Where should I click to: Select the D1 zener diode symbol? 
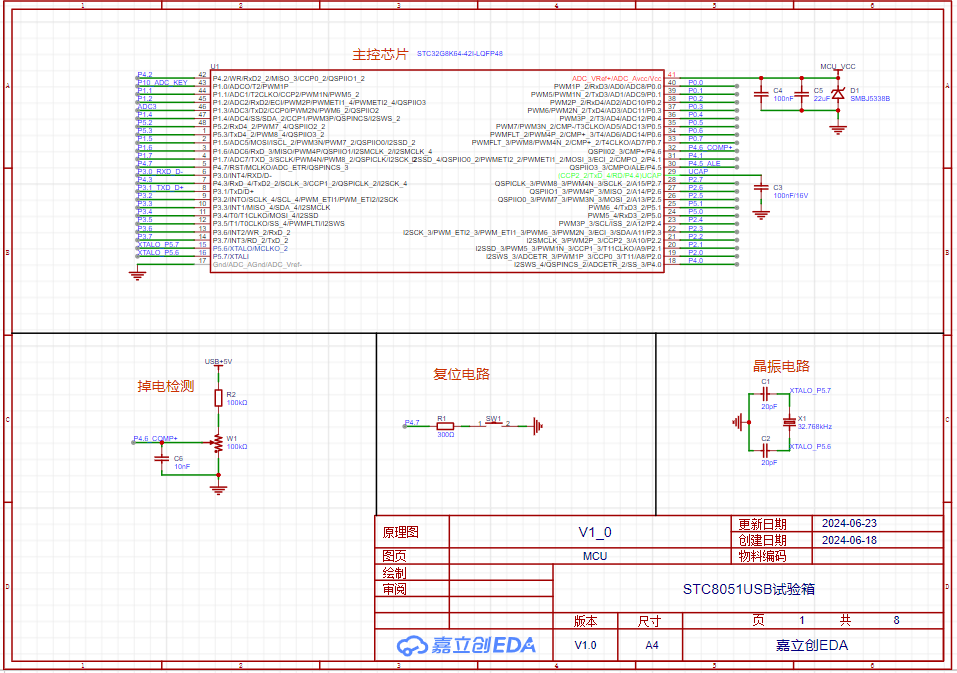tap(838, 94)
